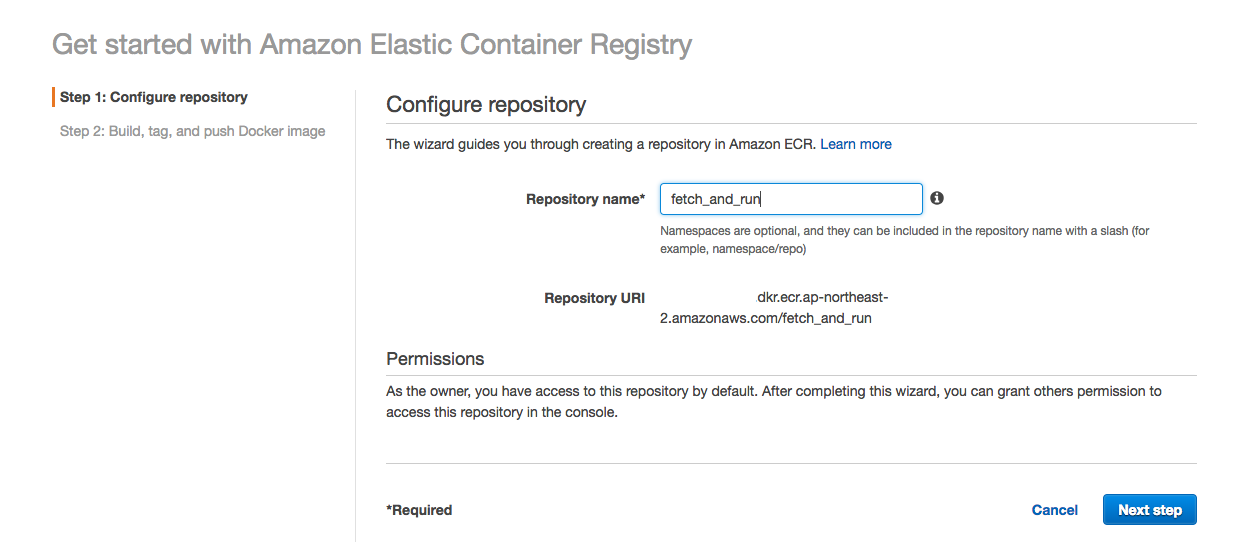Focus the Repository name input field
Screen dimensions: 1249x542
(790, 199)
